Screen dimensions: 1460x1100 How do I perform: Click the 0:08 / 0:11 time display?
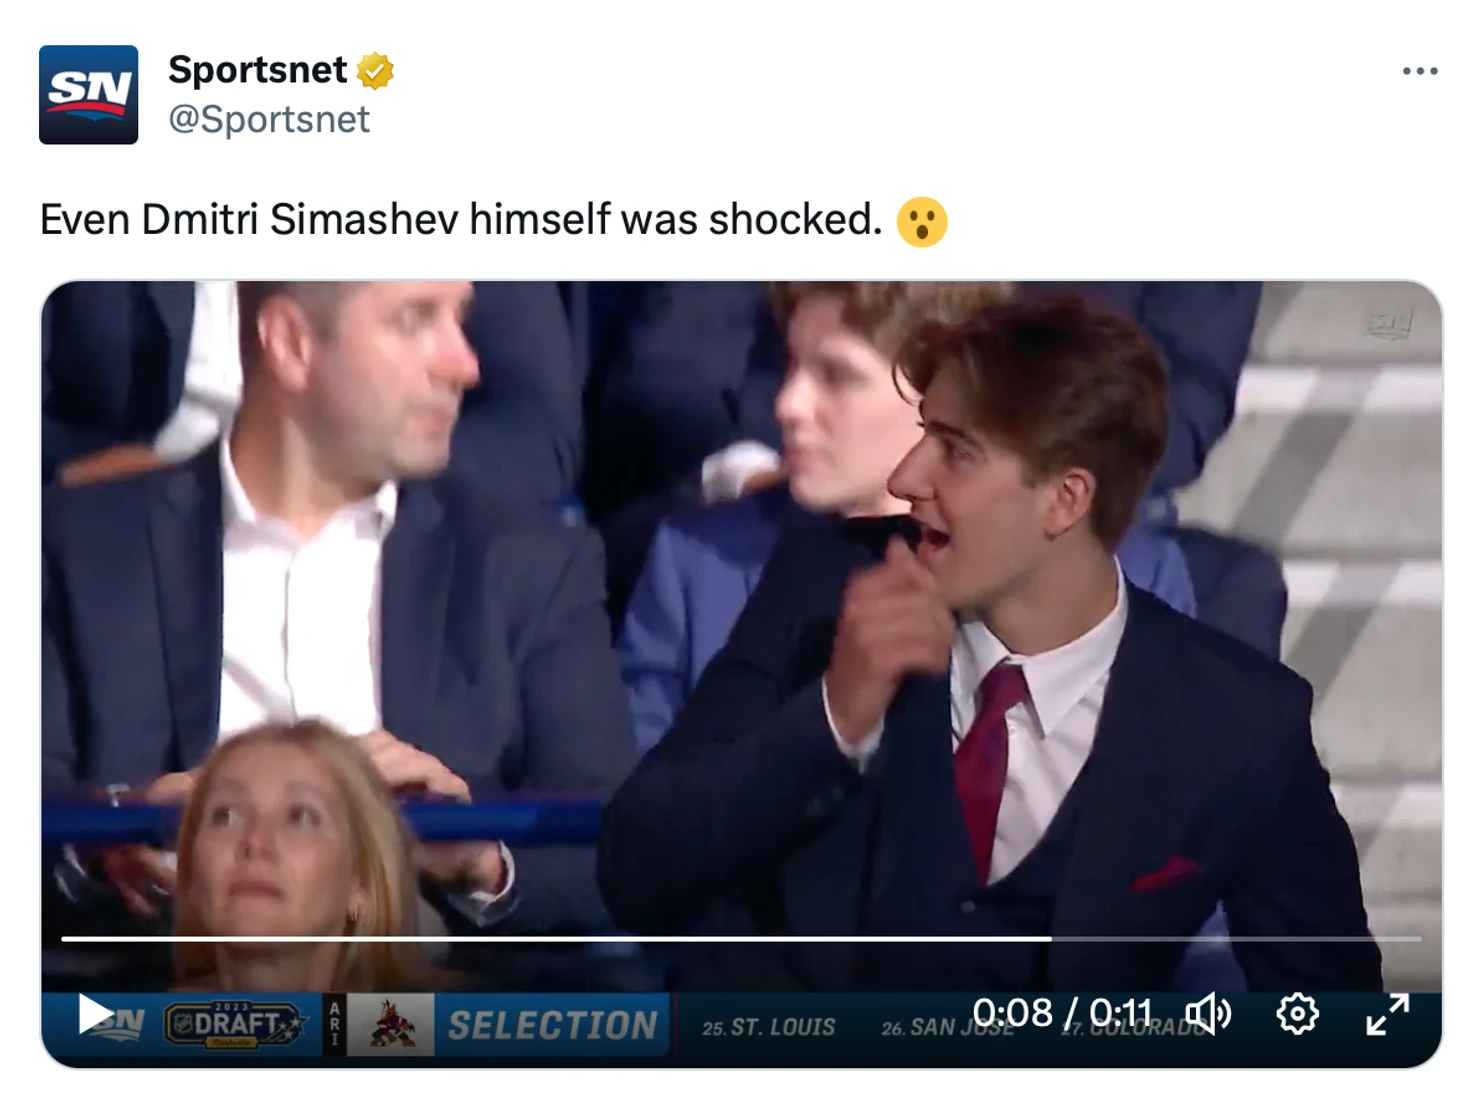pos(1062,1013)
